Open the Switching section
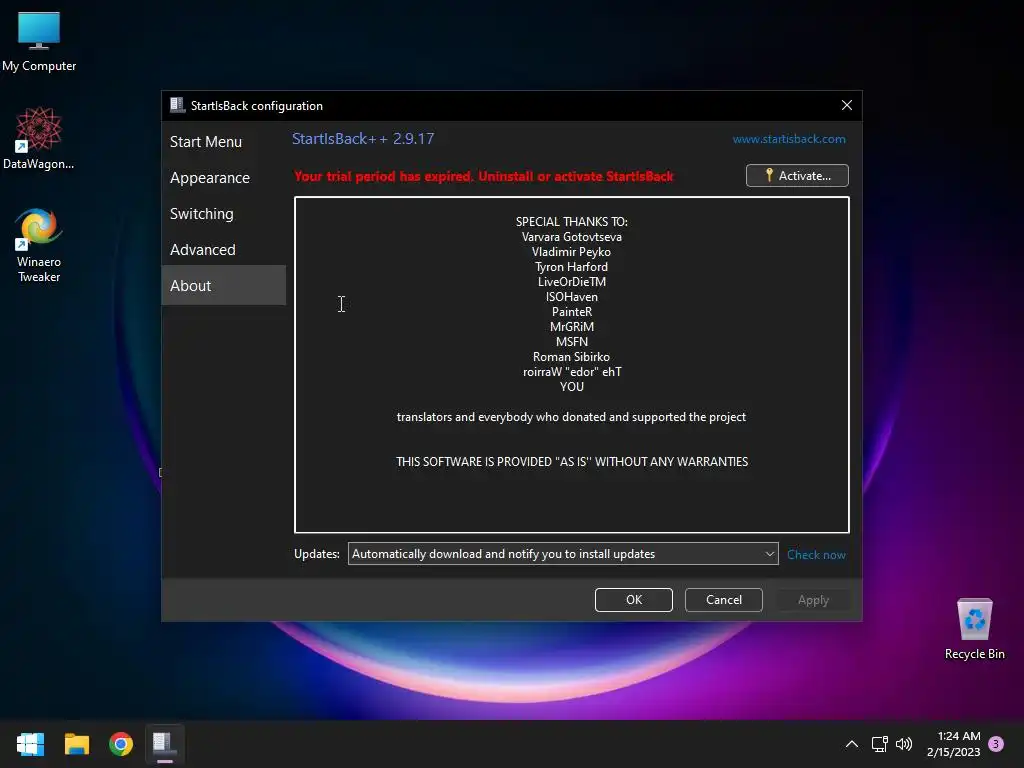 point(224,214)
